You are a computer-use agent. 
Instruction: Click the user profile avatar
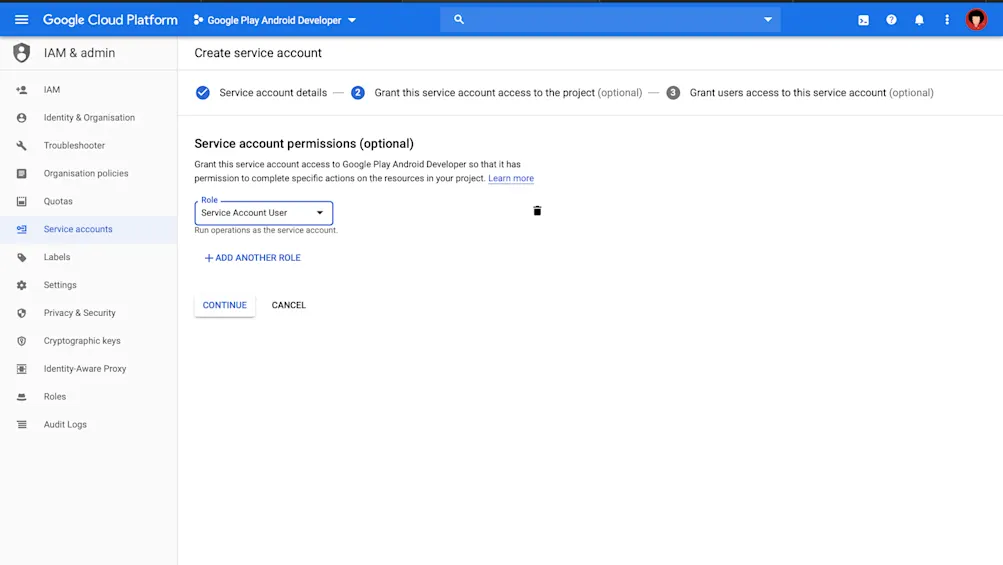[976, 20]
